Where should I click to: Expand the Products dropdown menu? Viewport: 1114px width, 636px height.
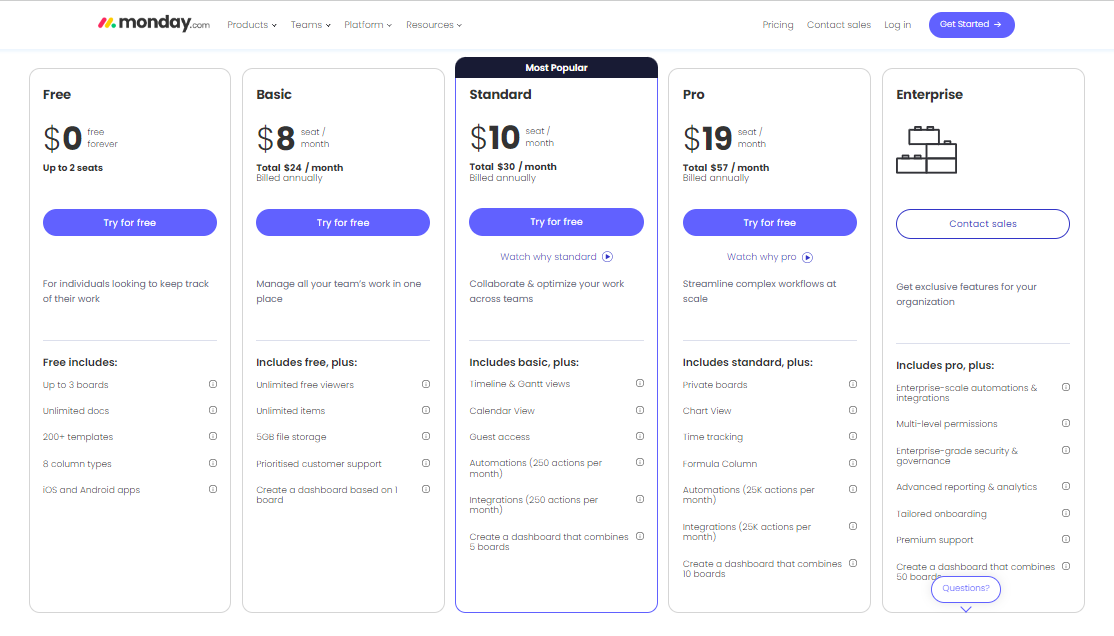click(x=252, y=25)
